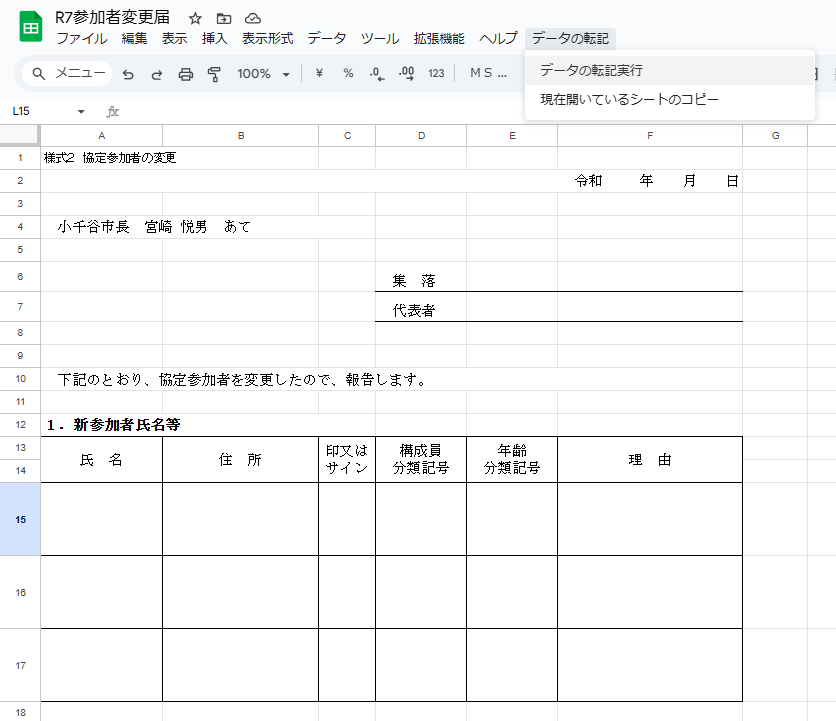Close the データの転記 menu
This screenshot has width=836, height=721.
(x=570, y=38)
